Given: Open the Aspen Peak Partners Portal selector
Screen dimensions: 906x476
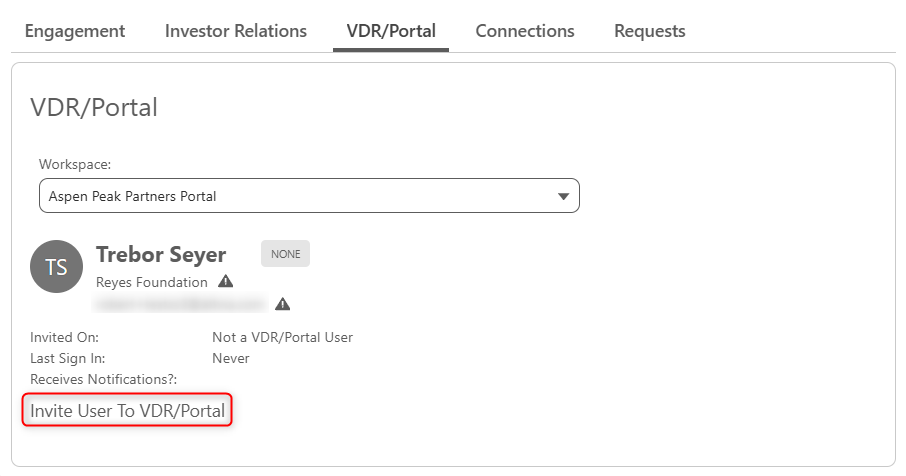Looking at the screenshot, I should pyautogui.click(x=309, y=196).
